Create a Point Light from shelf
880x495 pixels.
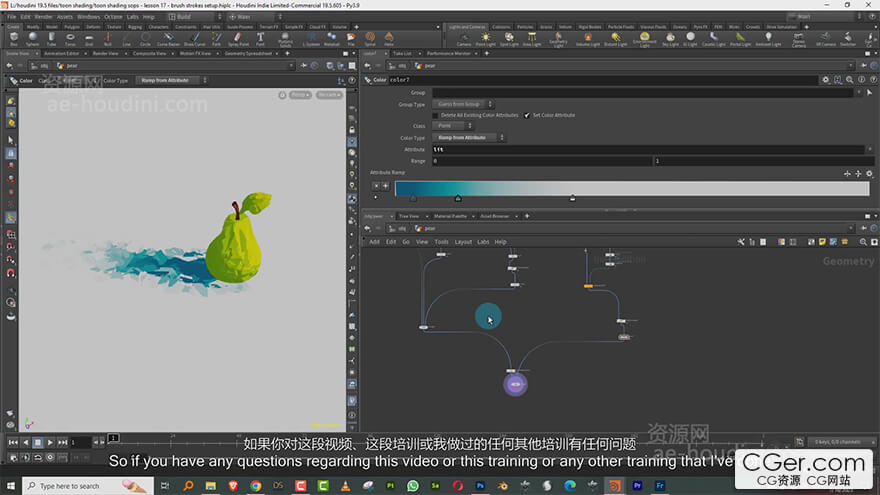[x=485, y=38]
